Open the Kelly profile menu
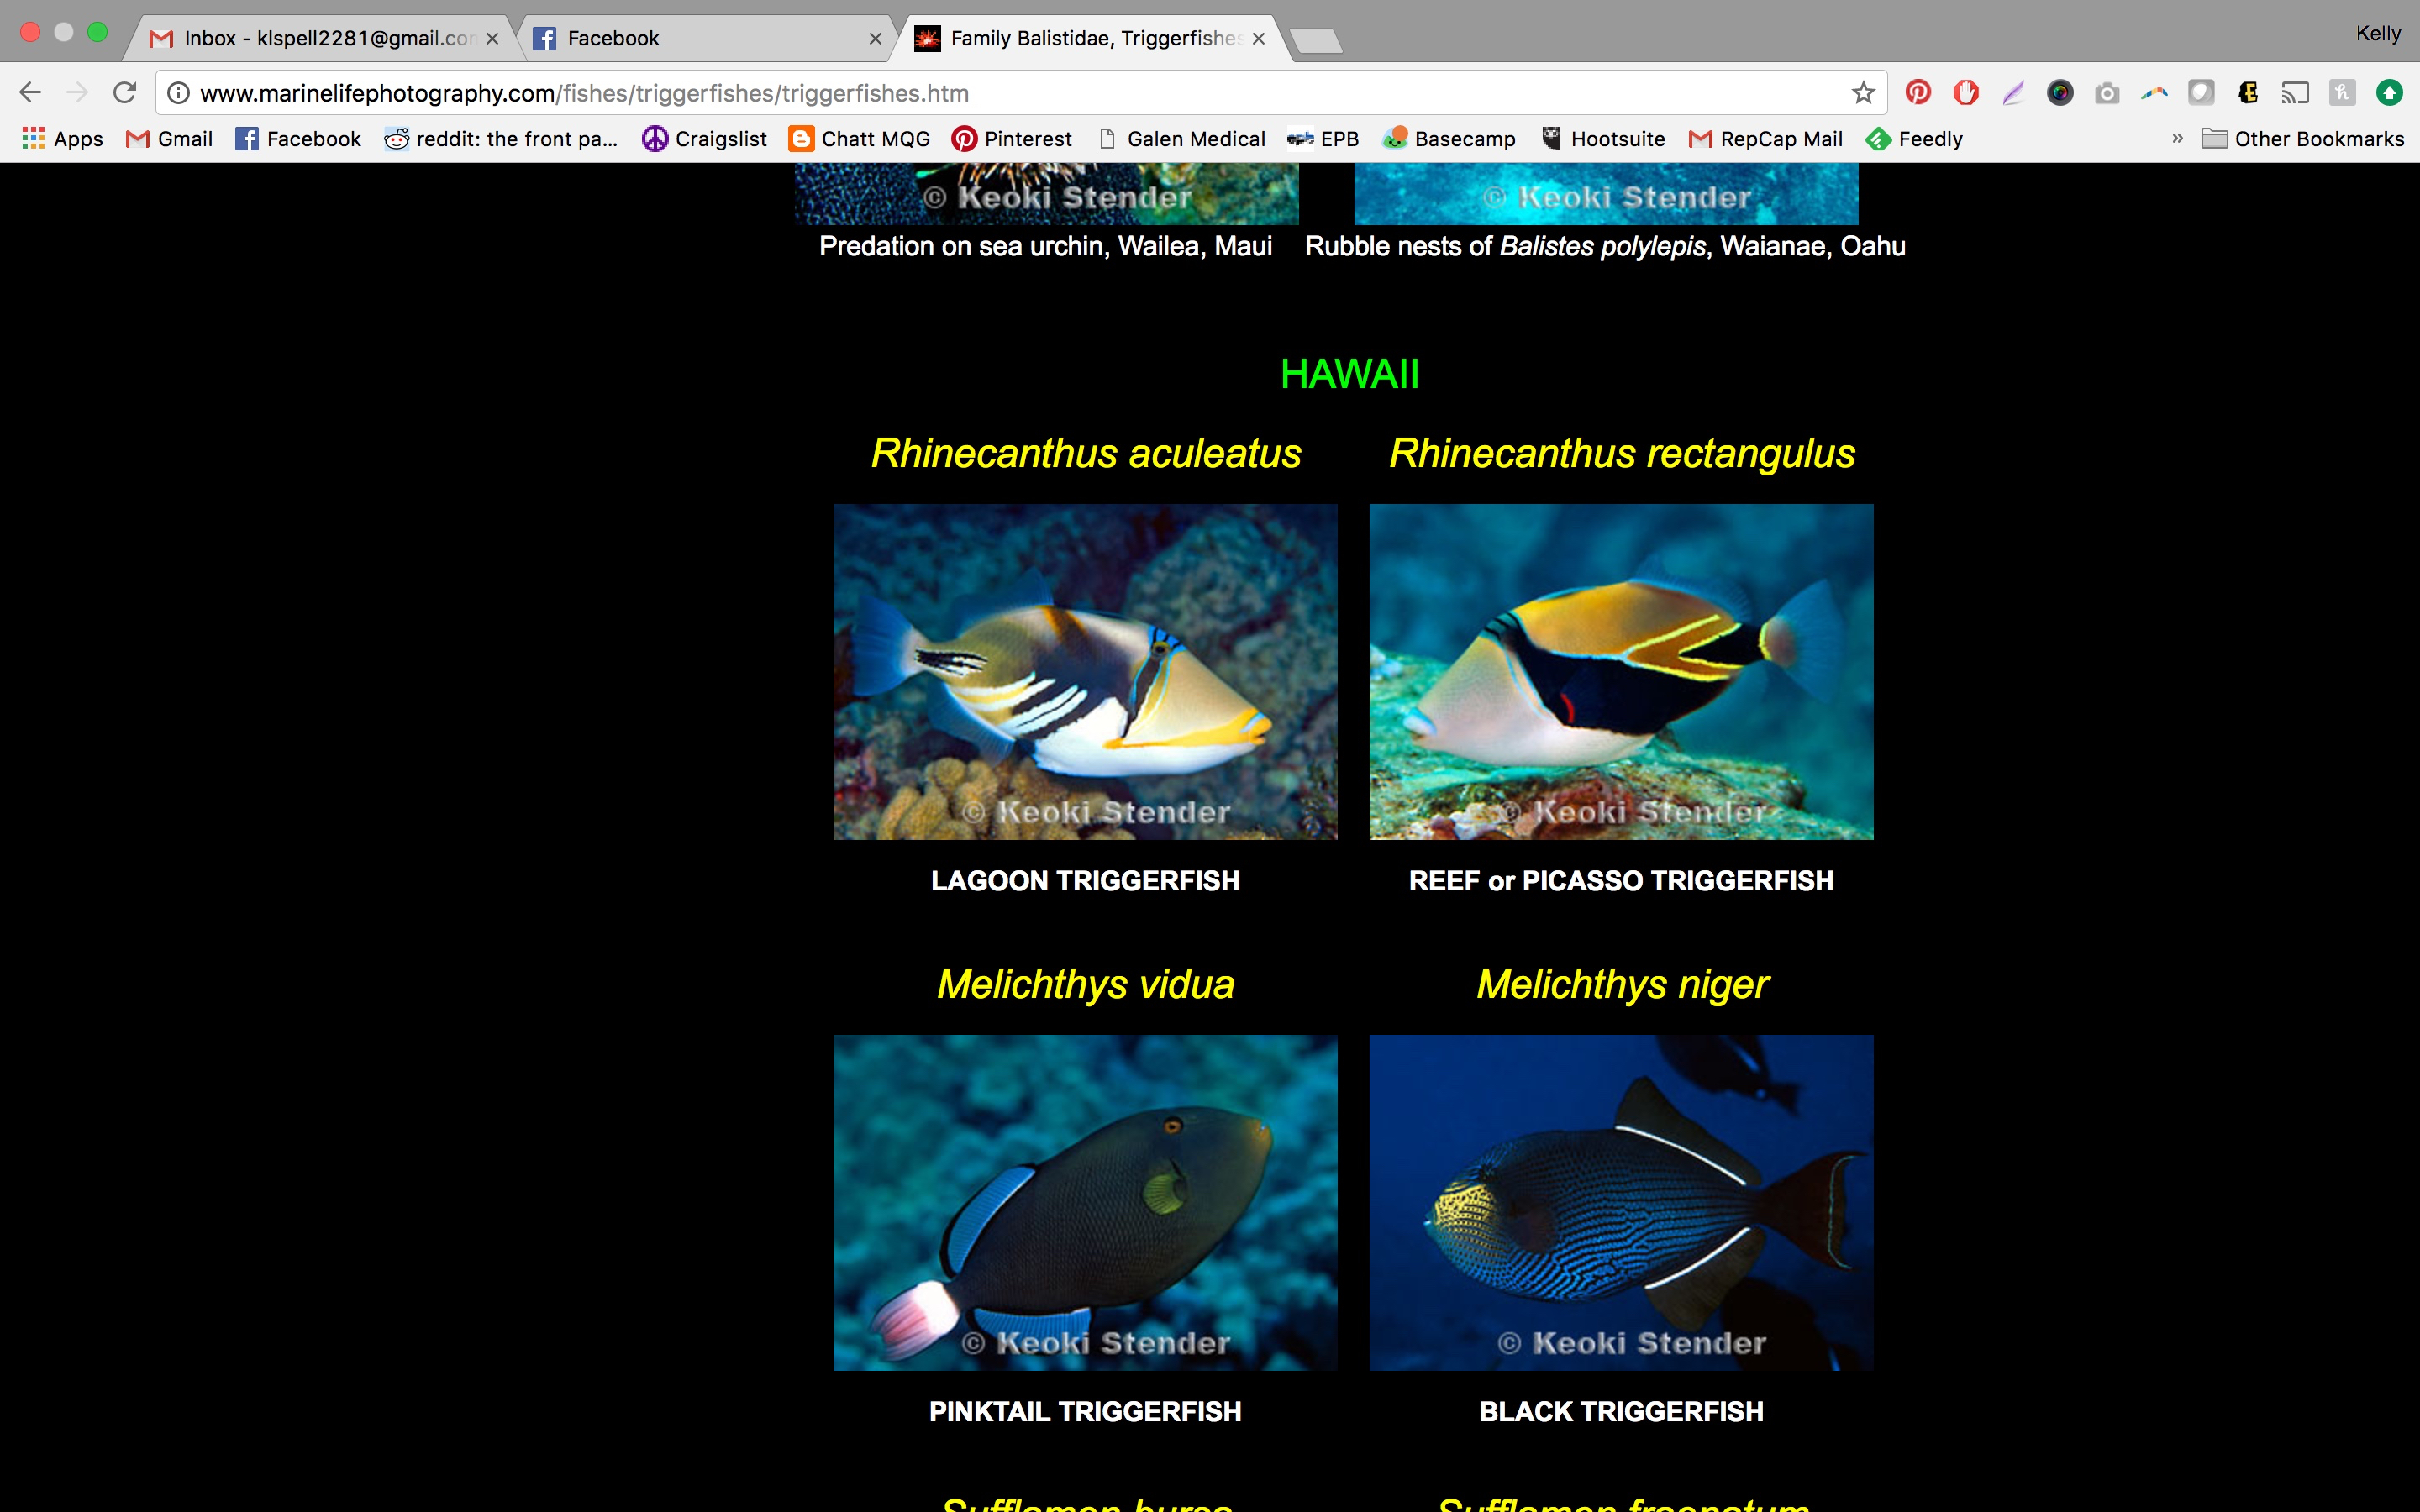The width and height of the screenshot is (2420, 1512). [2377, 33]
